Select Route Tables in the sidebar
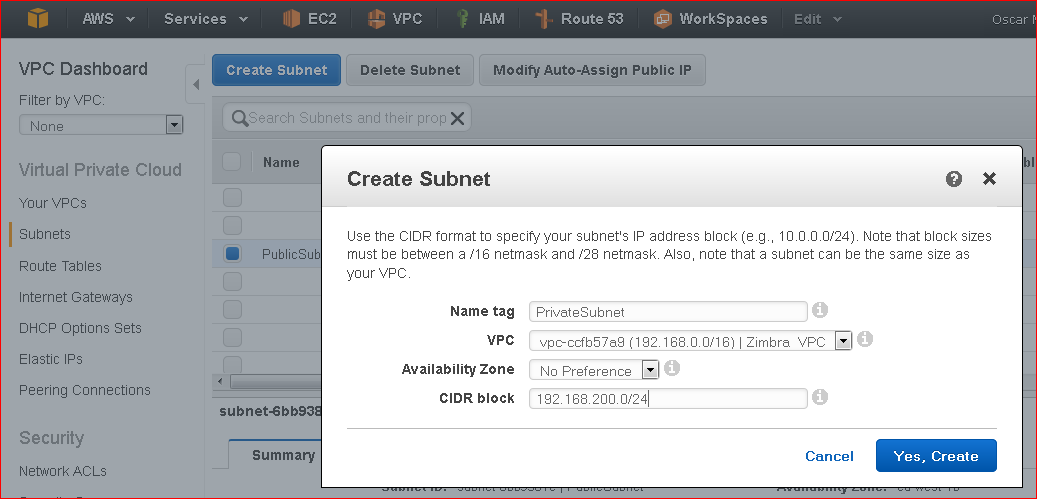The image size is (1037, 499). tap(60, 266)
